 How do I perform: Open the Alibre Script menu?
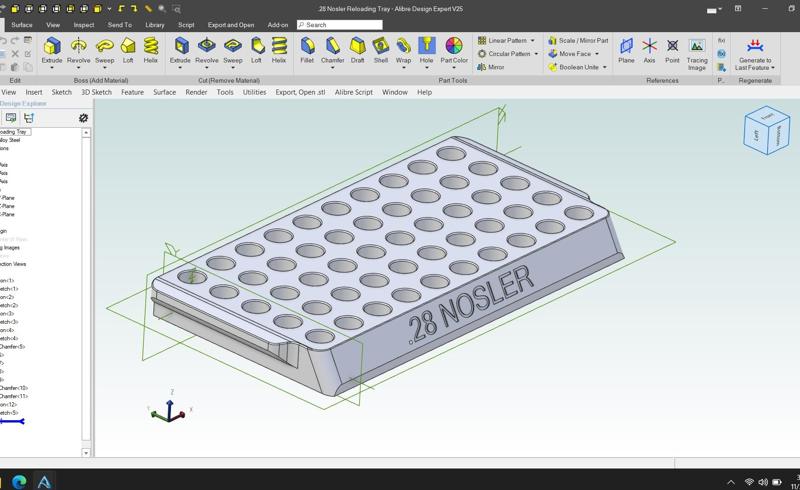pyautogui.click(x=354, y=92)
